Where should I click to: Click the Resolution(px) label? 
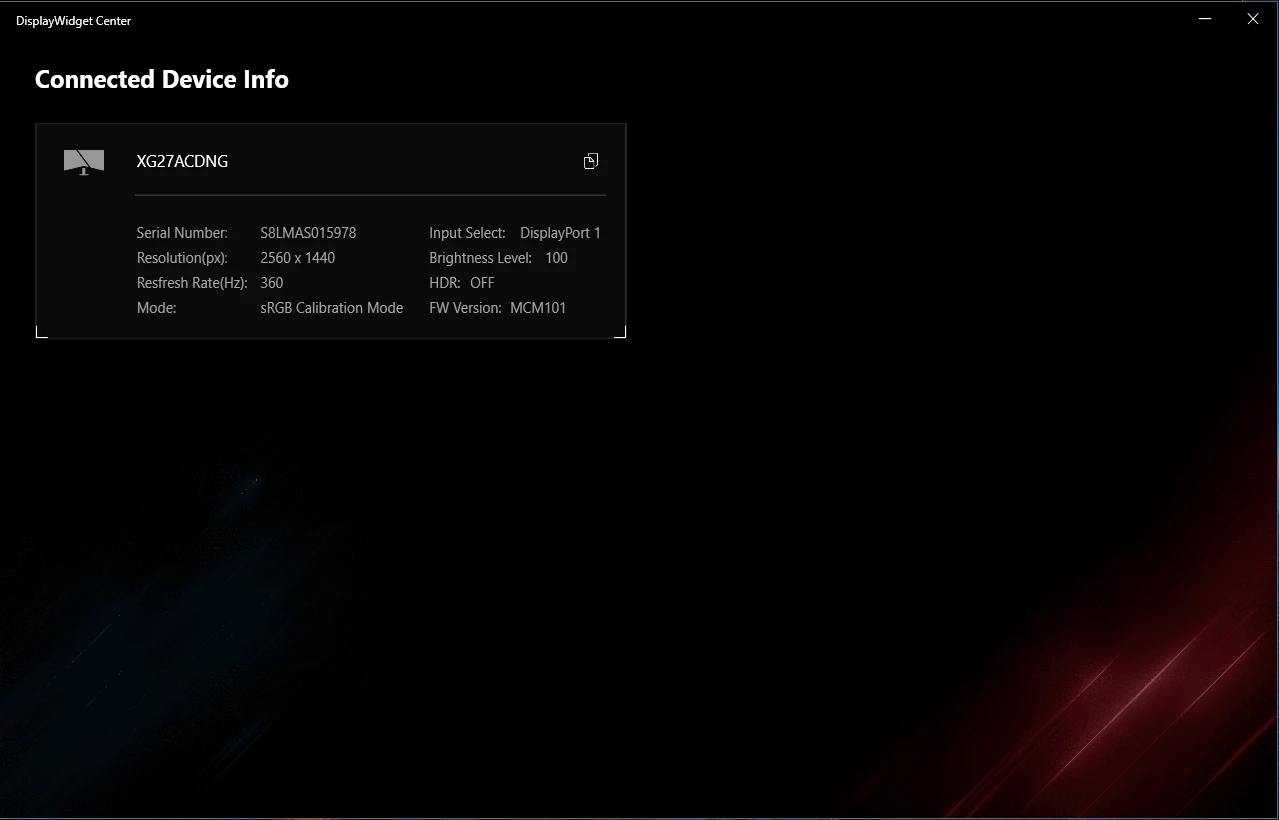point(182,258)
